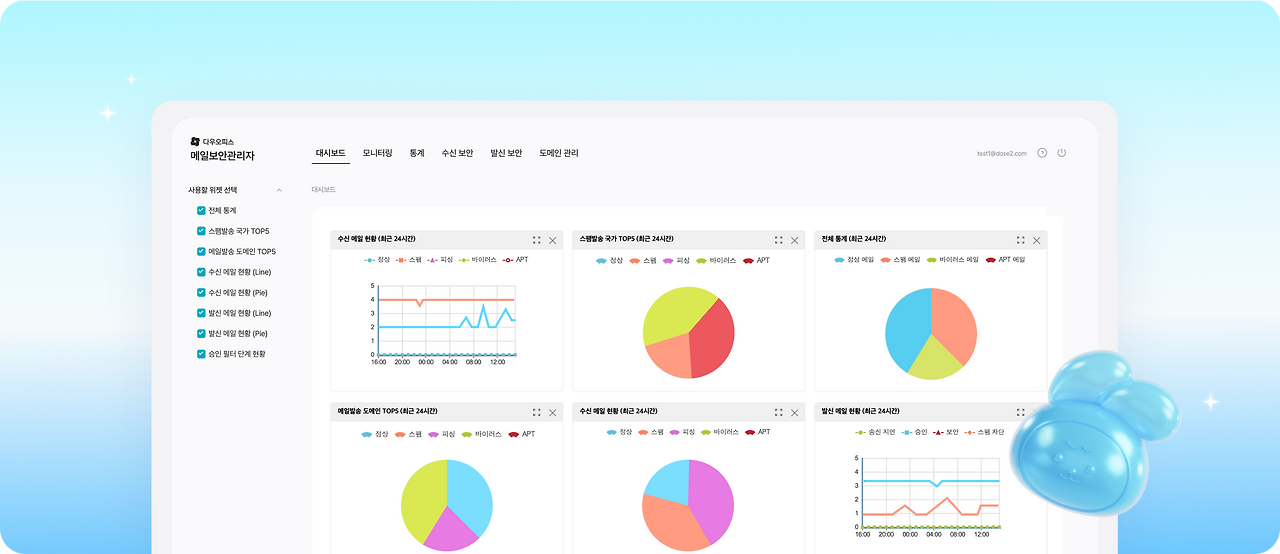This screenshot has height=554, width=1280.
Task: Click 전체 통계 (최근 24시간) widget title
Action: pos(853,239)
